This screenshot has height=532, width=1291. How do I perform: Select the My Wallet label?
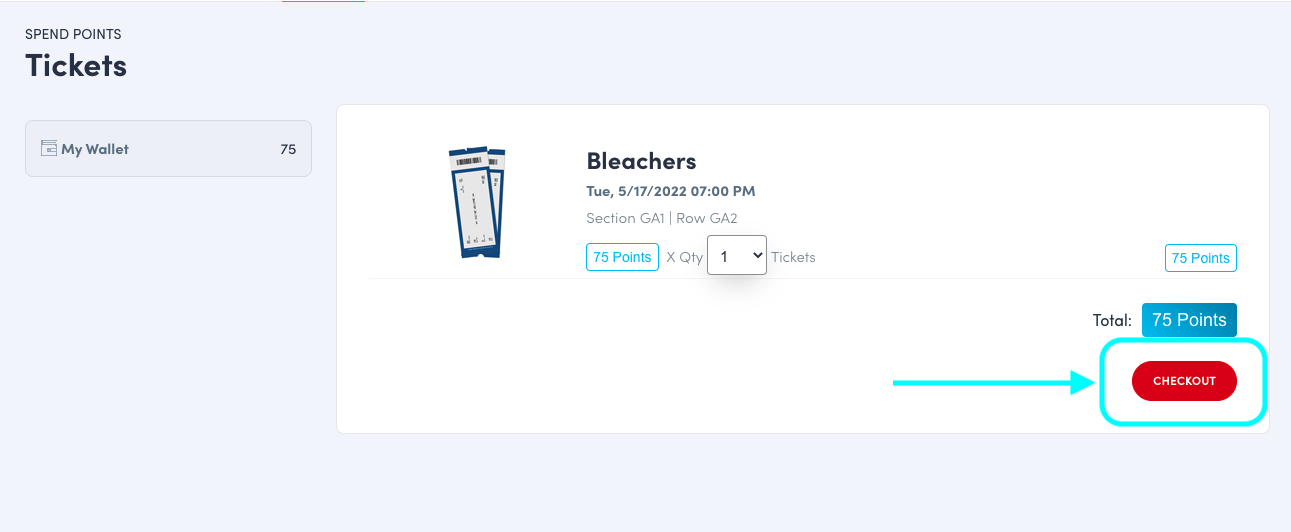(x=95, y=149)
